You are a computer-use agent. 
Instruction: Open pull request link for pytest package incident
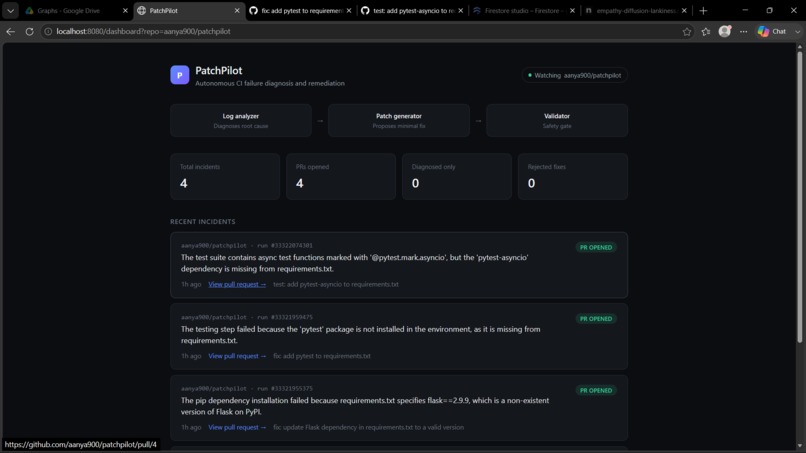coord(237,356)
